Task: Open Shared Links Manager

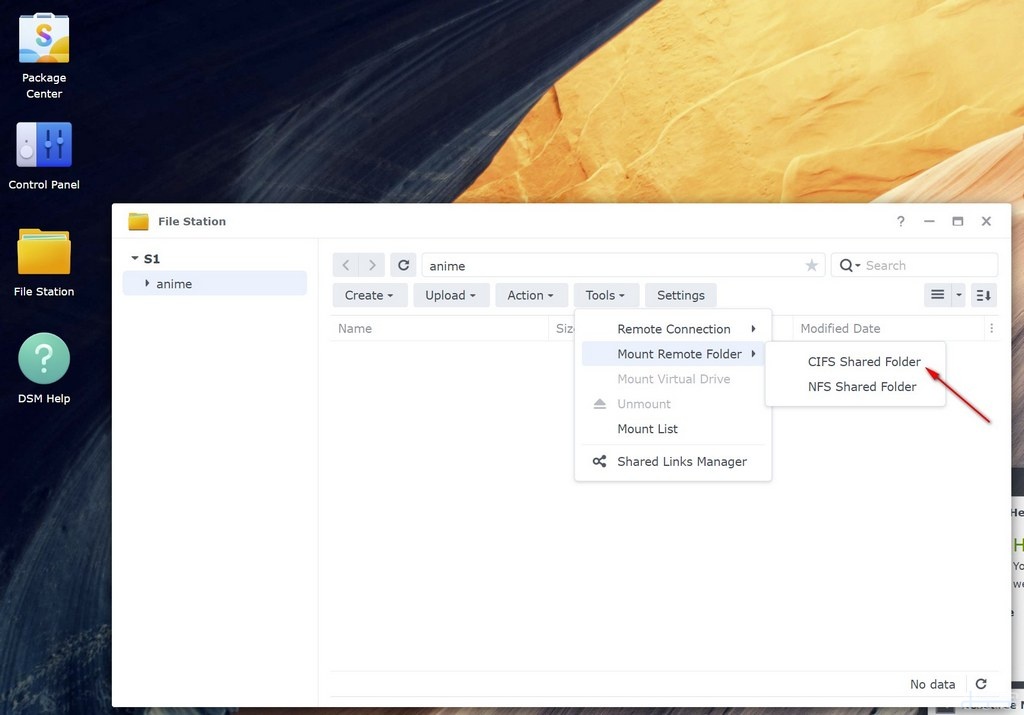Action: point(681,462)
